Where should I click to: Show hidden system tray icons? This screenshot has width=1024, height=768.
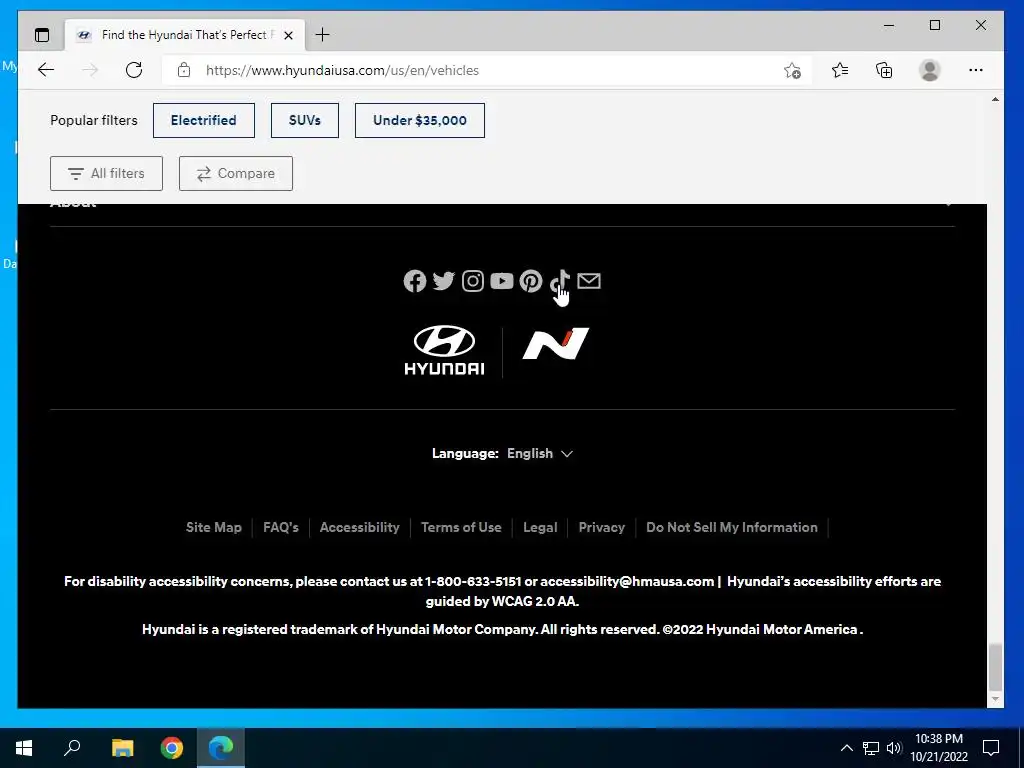pos(846,748)
